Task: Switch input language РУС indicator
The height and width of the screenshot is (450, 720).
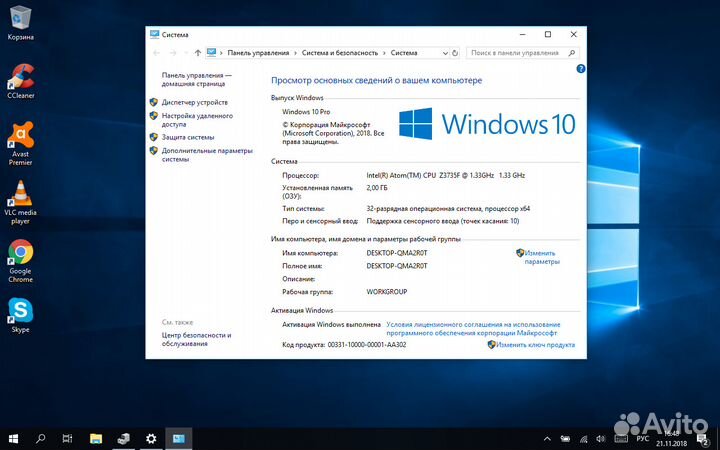Action: pyautogui.click(x=643, y=439)
